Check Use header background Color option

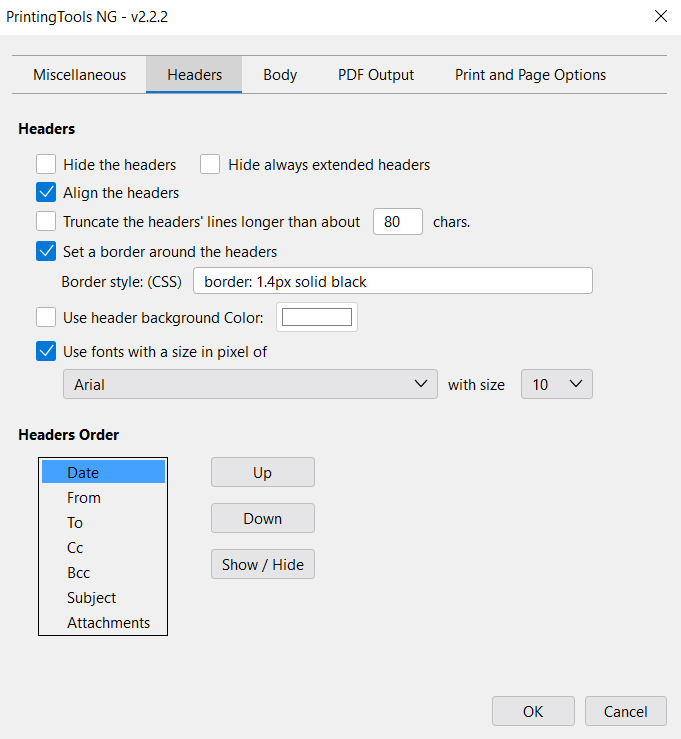[46, 317]
